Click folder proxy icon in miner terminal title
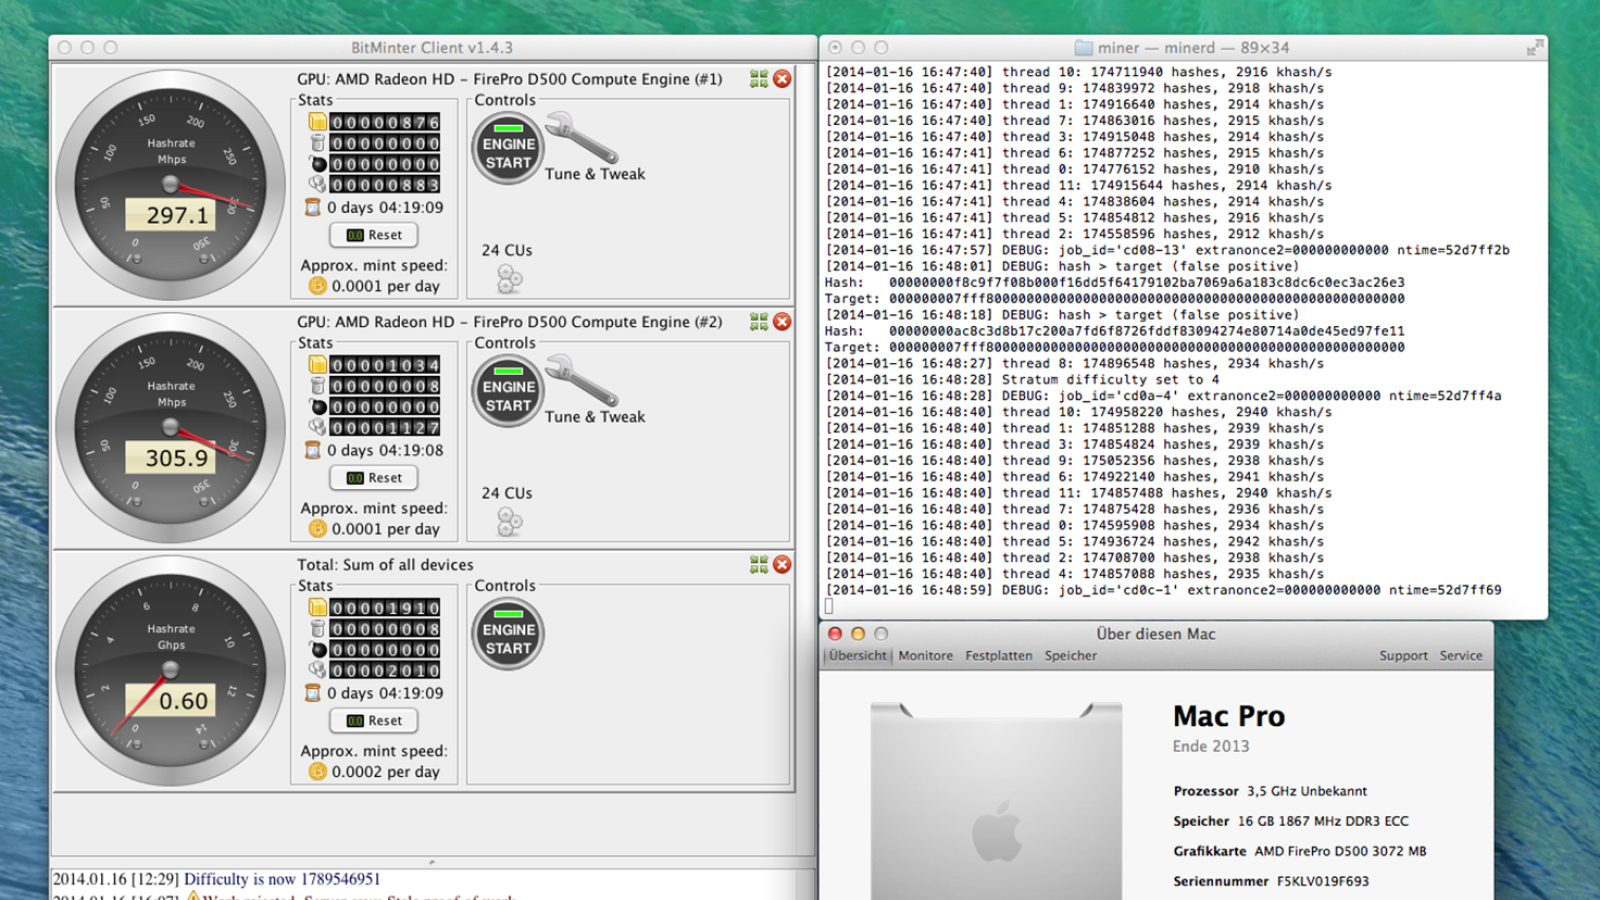Image resolution: width=1600 pixels, height=900 pixels. (x=1083, y=48)
